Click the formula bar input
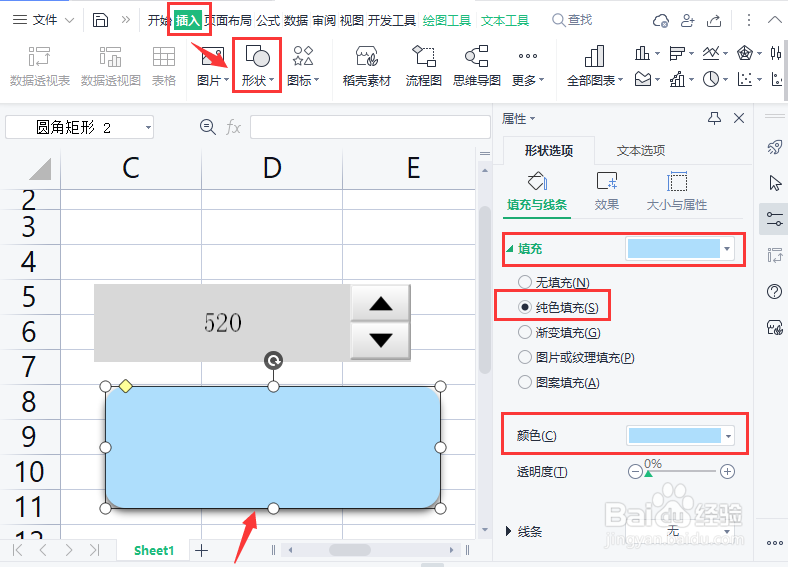 [x=370, y=127]
